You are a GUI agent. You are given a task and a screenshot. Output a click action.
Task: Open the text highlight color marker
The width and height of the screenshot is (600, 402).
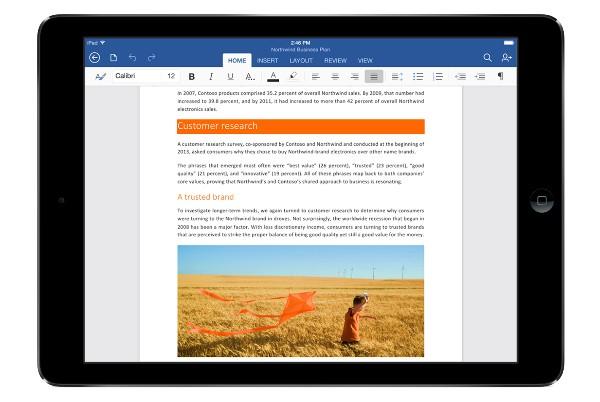(x=293, y=76)
